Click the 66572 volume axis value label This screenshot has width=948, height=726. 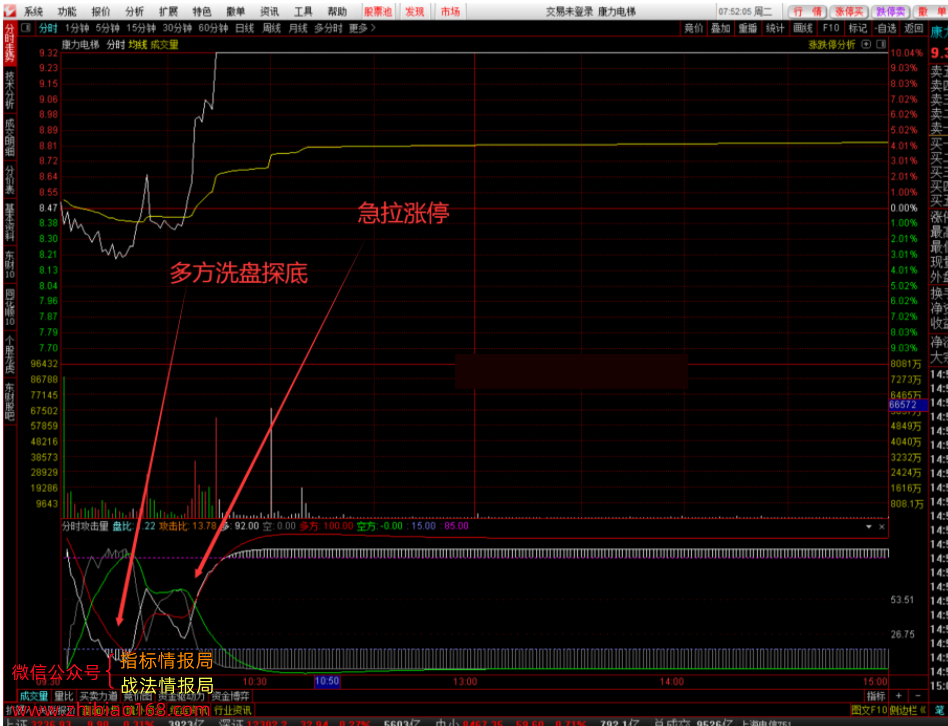(x=907, y=405)
